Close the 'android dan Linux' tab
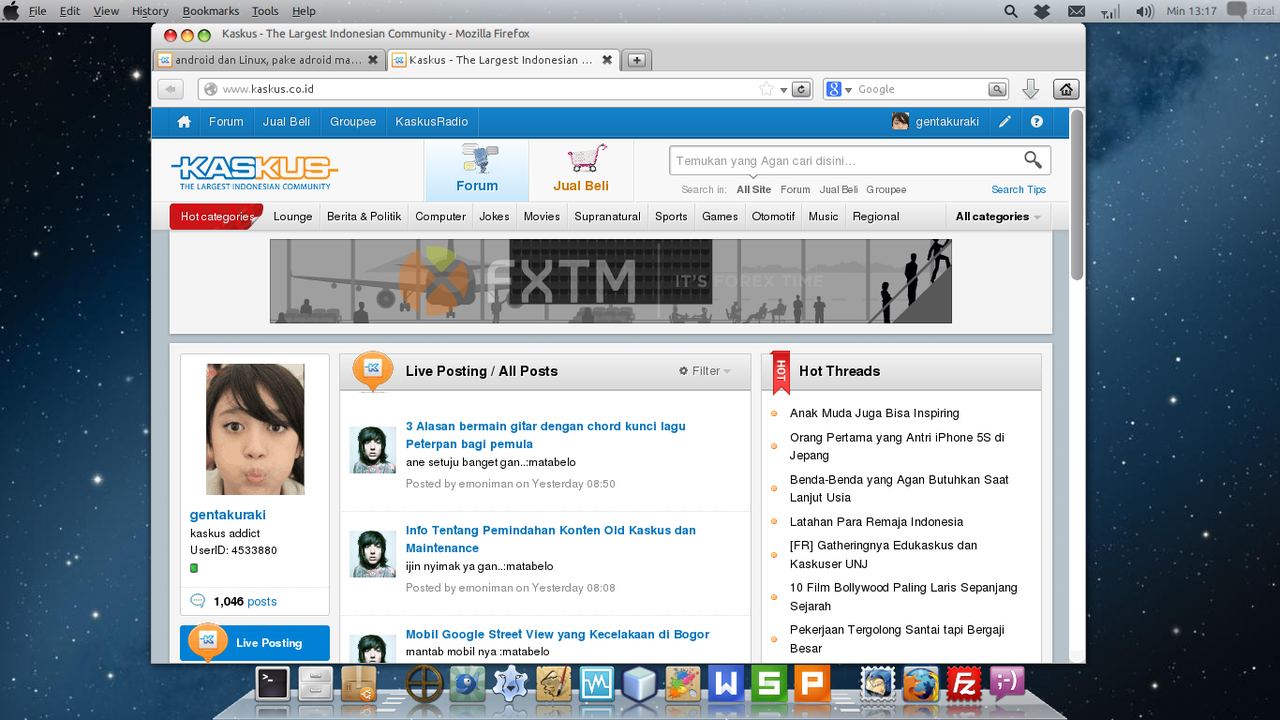 point(373,60)
